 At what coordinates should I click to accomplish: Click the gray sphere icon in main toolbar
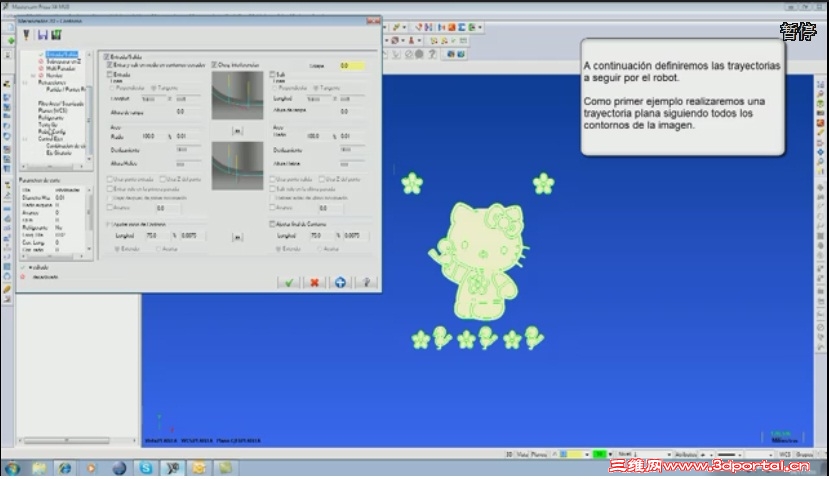pos(419,54)
